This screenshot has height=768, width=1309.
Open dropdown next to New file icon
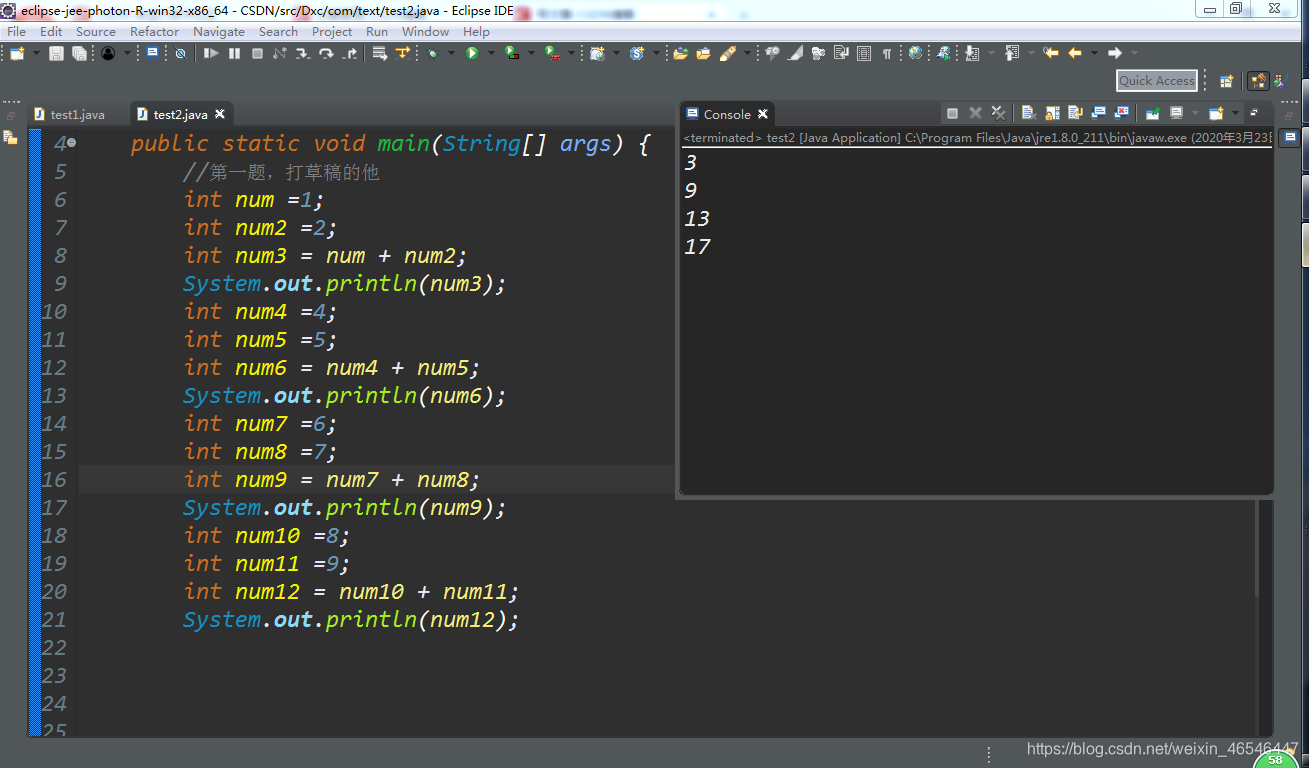point(37,53)
